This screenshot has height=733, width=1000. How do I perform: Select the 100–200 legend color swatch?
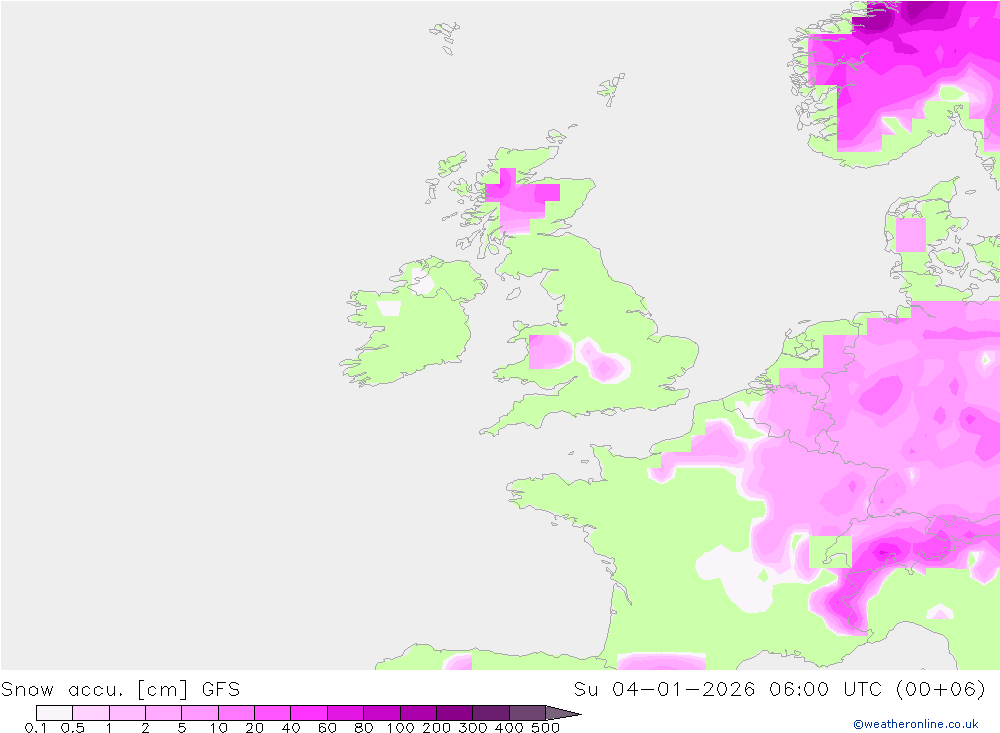tap(418, 713)
